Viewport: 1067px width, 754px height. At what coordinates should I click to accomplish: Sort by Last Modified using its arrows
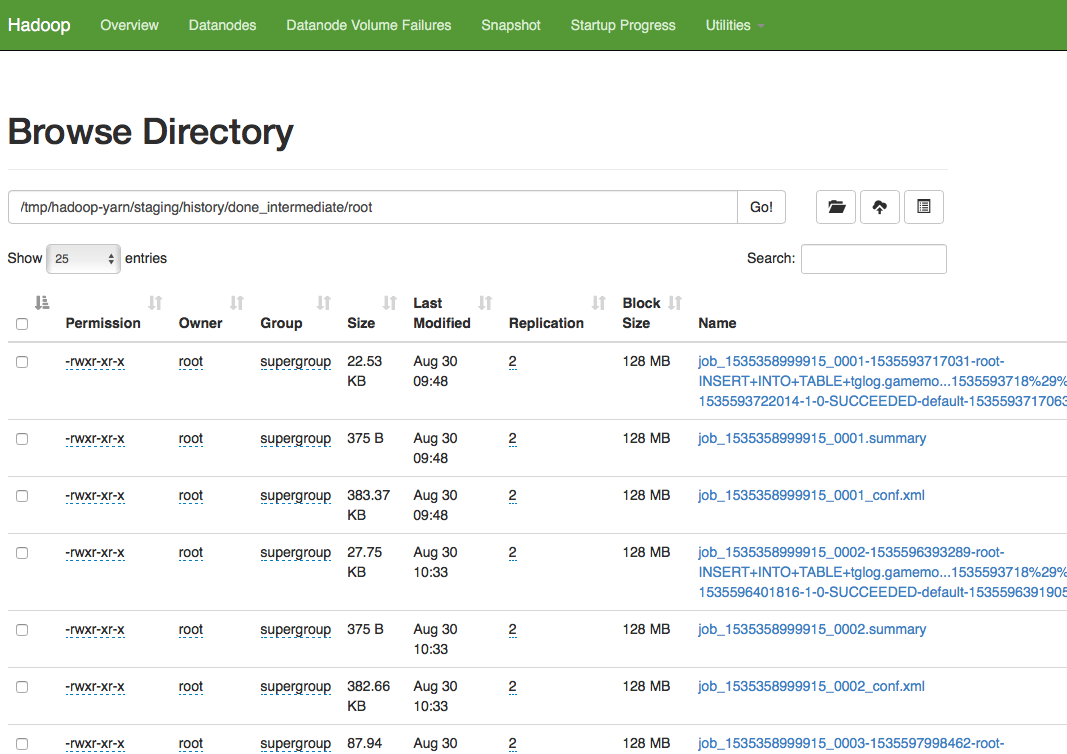[x=485, y=303]
